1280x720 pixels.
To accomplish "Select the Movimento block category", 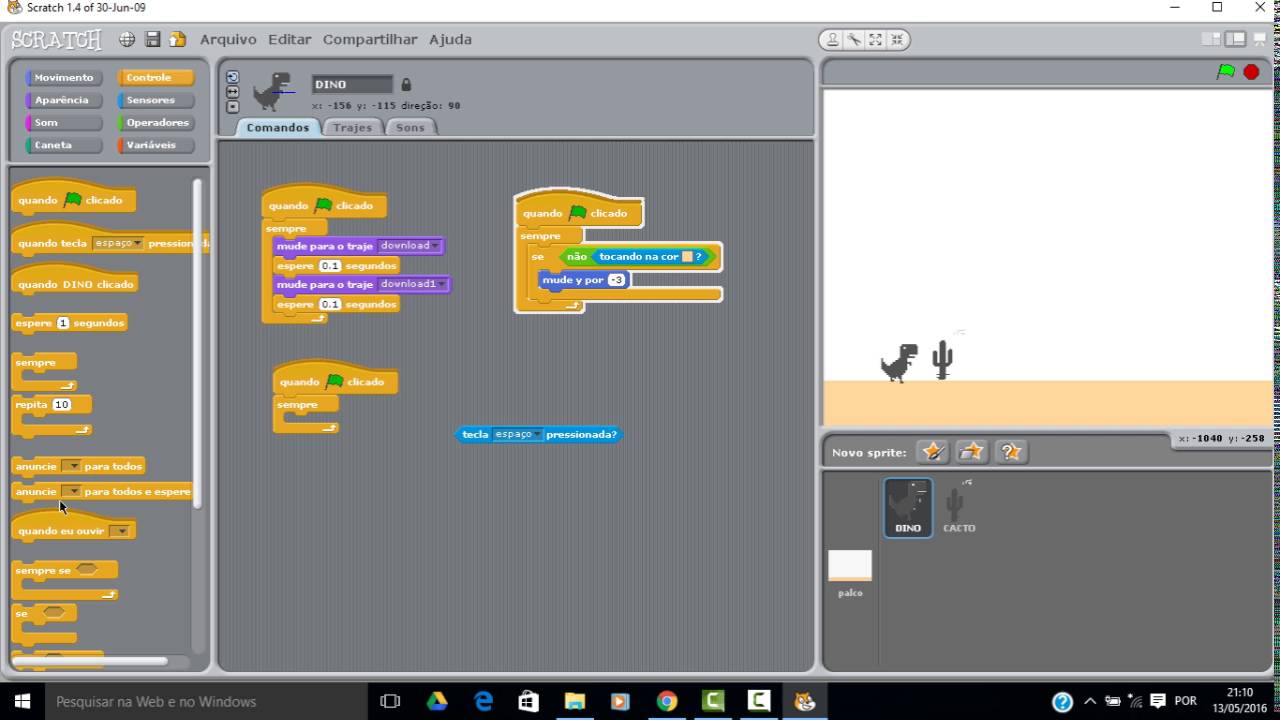I will (x=63, y=77).
